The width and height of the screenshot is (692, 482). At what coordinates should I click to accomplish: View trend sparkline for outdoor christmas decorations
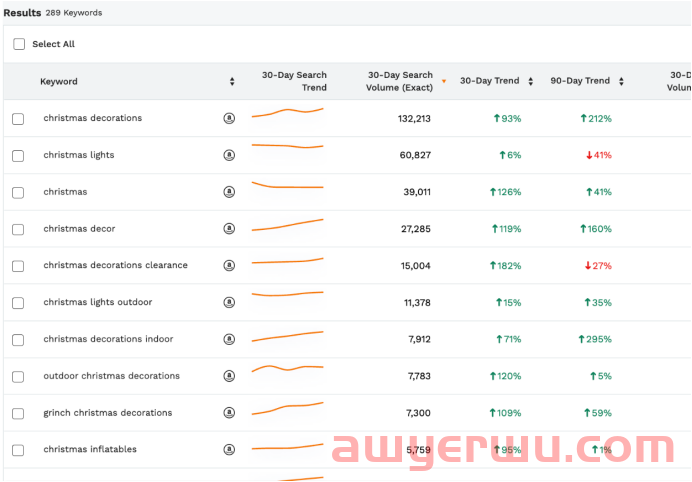pos(287,368)
